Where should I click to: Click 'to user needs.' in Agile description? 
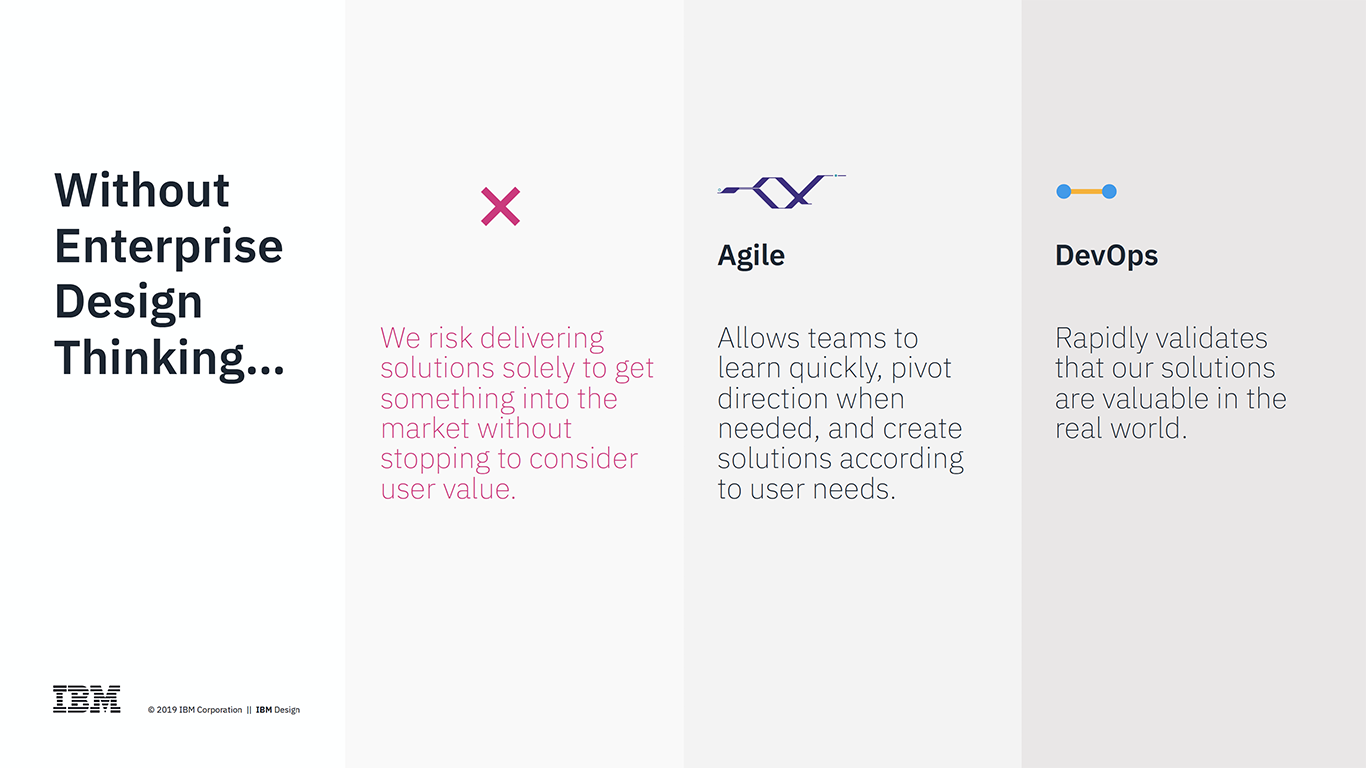(x=806, y=489)
